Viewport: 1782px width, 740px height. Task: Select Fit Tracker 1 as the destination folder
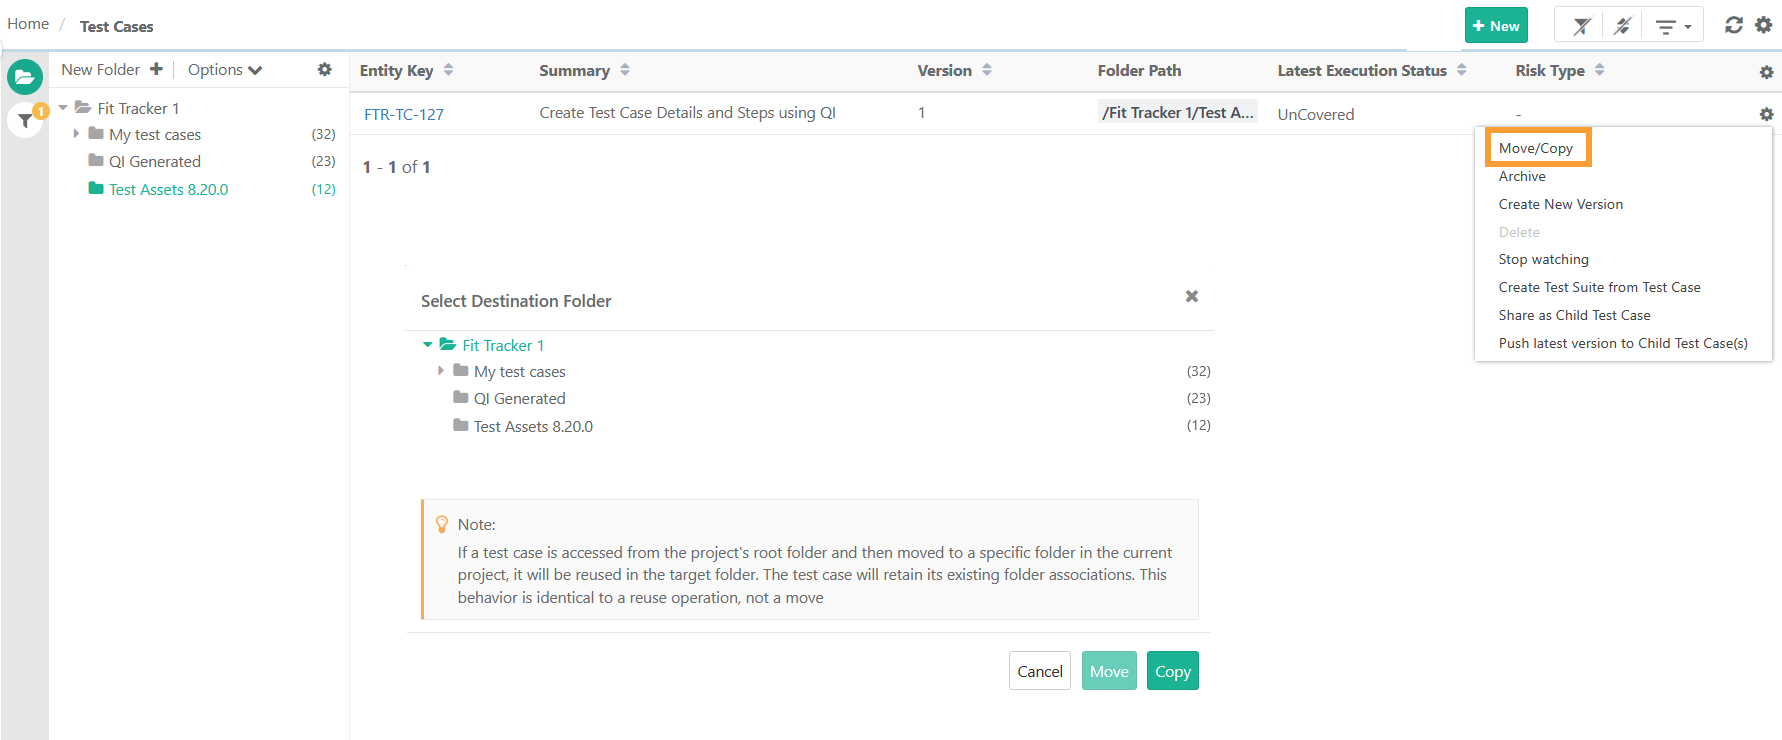(x=503, y=345)
